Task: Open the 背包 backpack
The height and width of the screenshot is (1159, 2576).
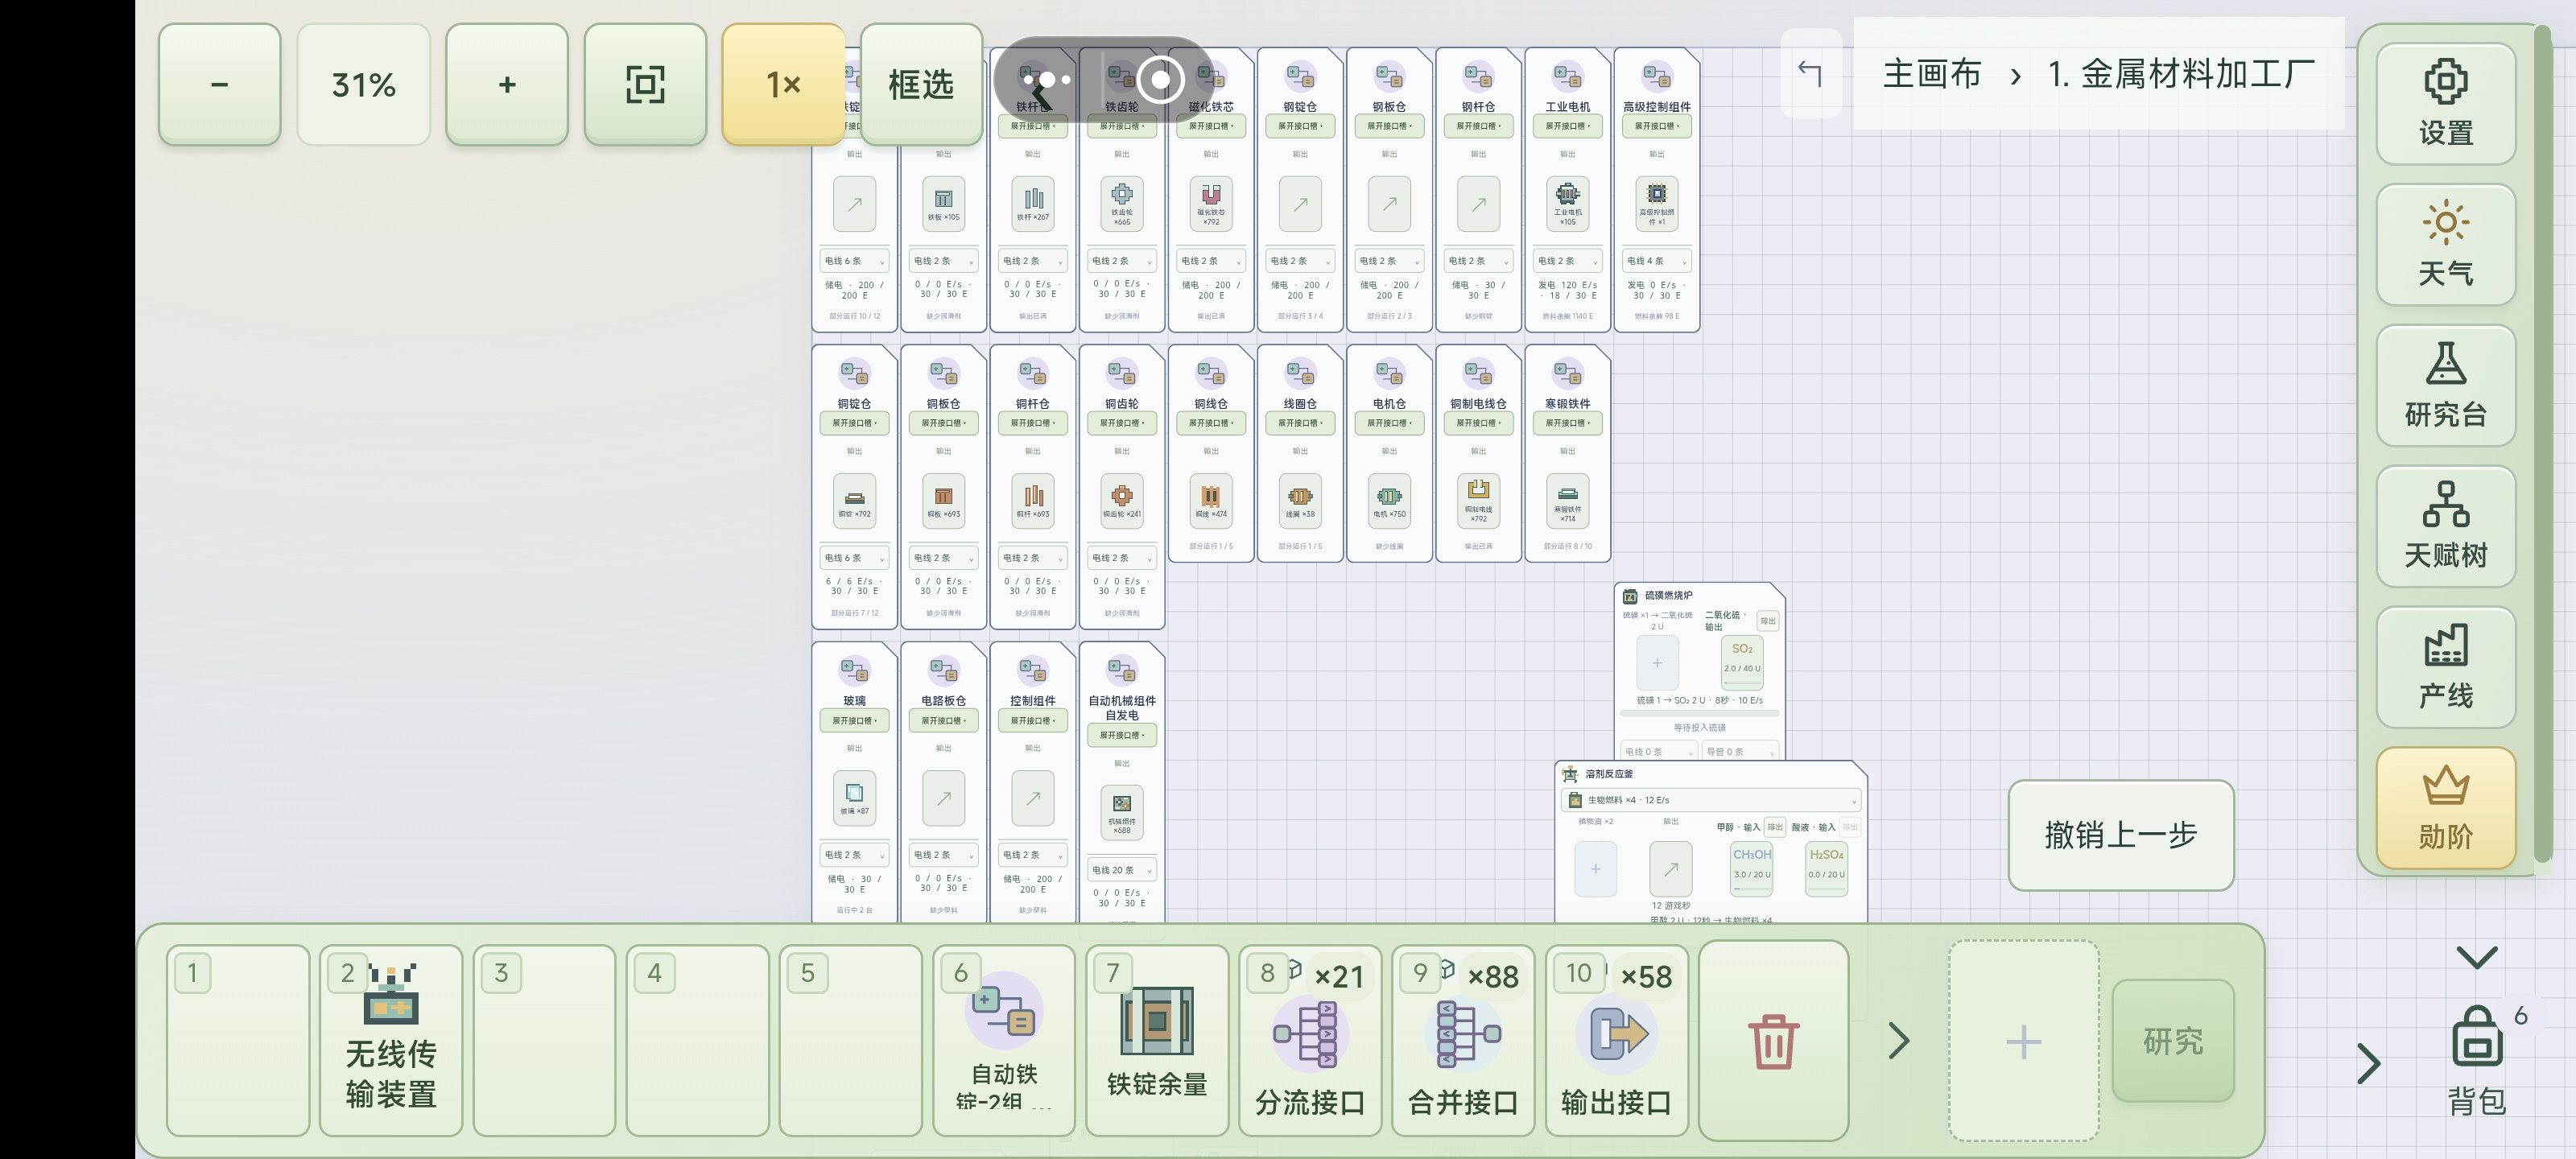Action: [2476, 1060]
